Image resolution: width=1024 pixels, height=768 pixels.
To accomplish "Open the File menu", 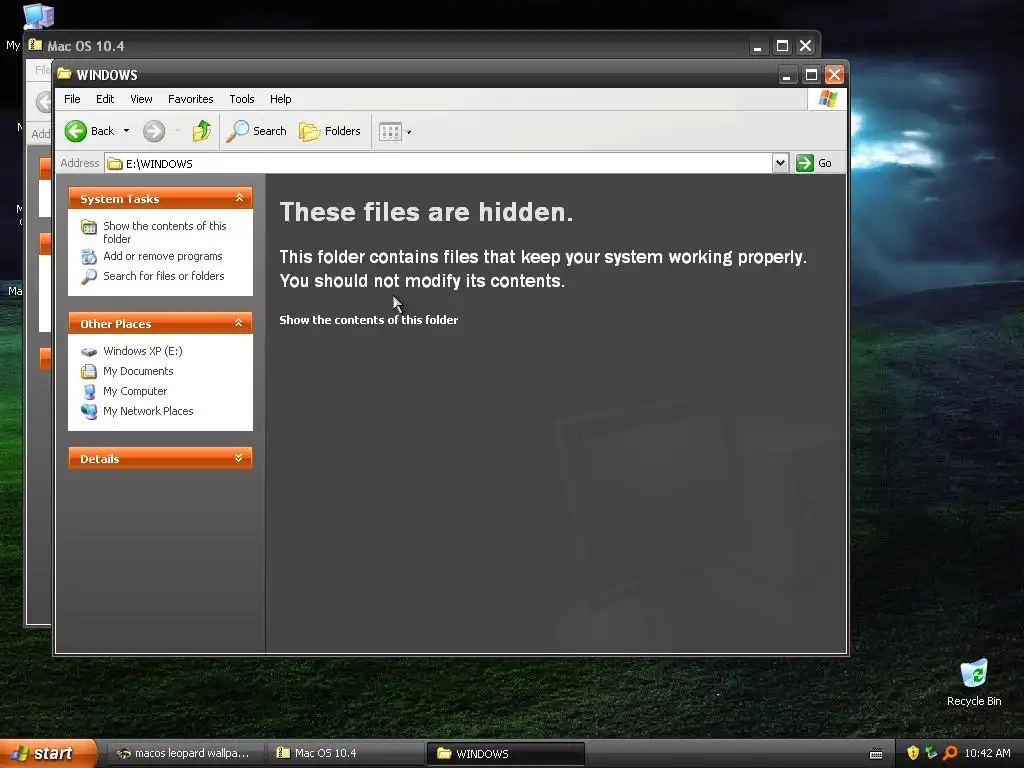I will coord(72,99).
